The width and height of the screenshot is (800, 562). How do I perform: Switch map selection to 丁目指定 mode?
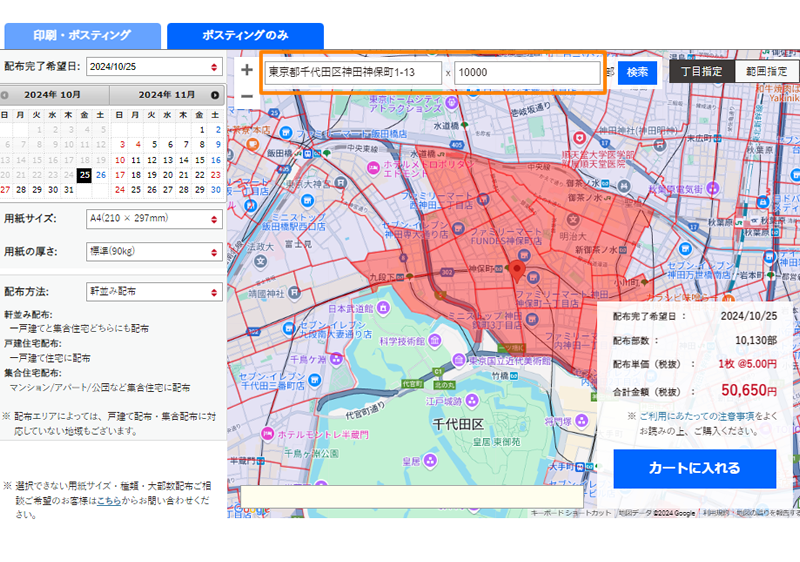pyautogui.click(x=702, y=71)
